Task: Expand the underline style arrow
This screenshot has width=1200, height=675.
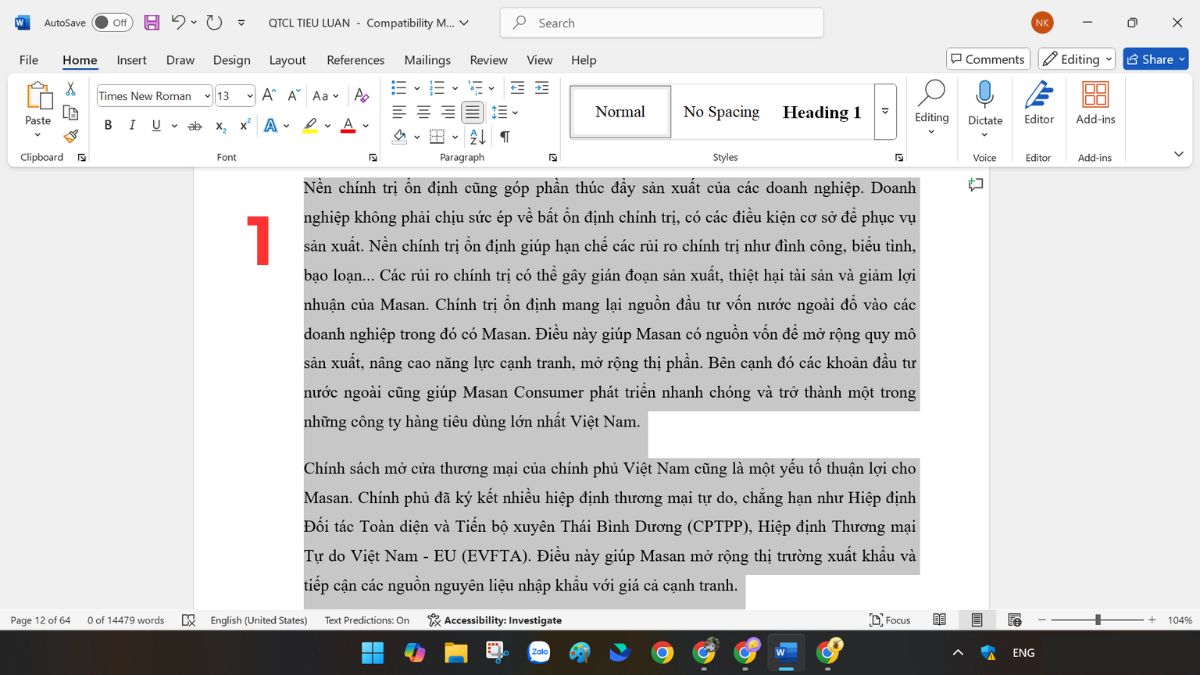Action: tap(174, 126)
